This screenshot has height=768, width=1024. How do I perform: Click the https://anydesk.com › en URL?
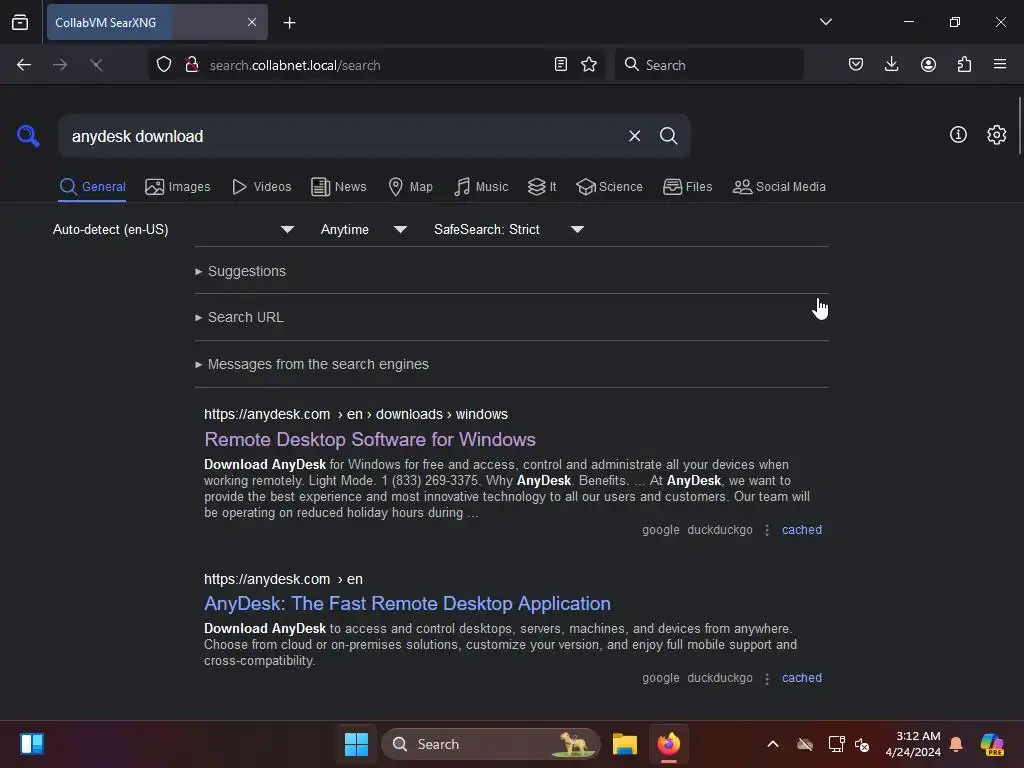(283, 579)
